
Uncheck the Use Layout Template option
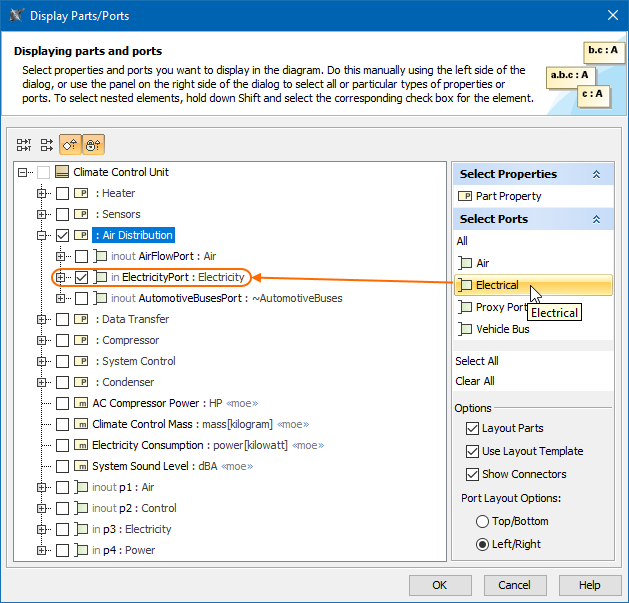click(473, 451)
